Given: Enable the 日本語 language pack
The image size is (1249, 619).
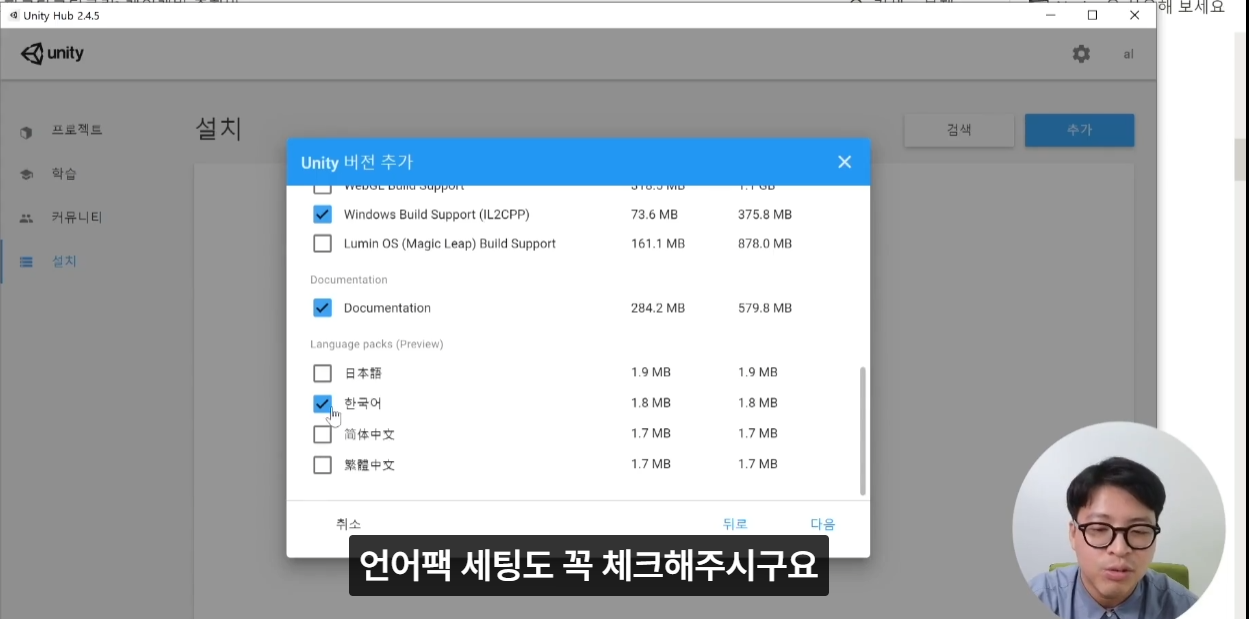Looking at the screenshot, I should [x=322, y=373].
